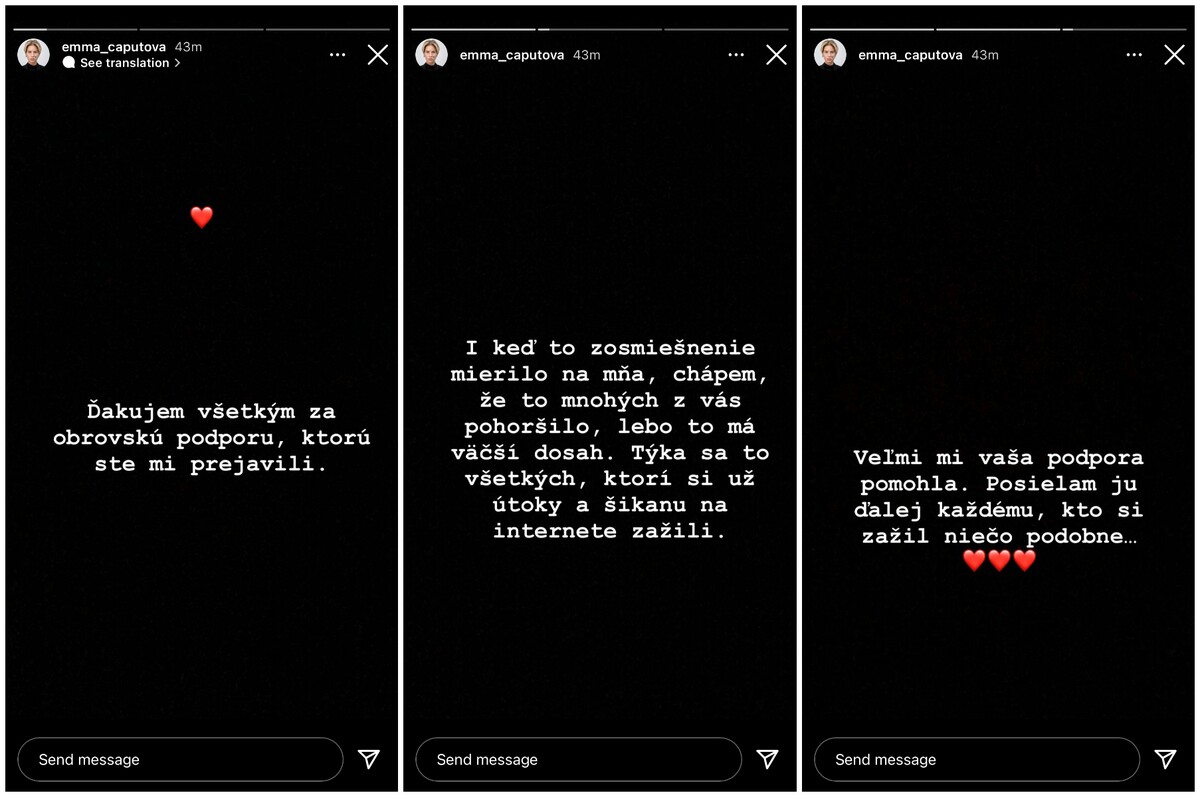Open profile avatar in middle story
The width and height of the screenshot is (1200, 797).
point(431,54)
